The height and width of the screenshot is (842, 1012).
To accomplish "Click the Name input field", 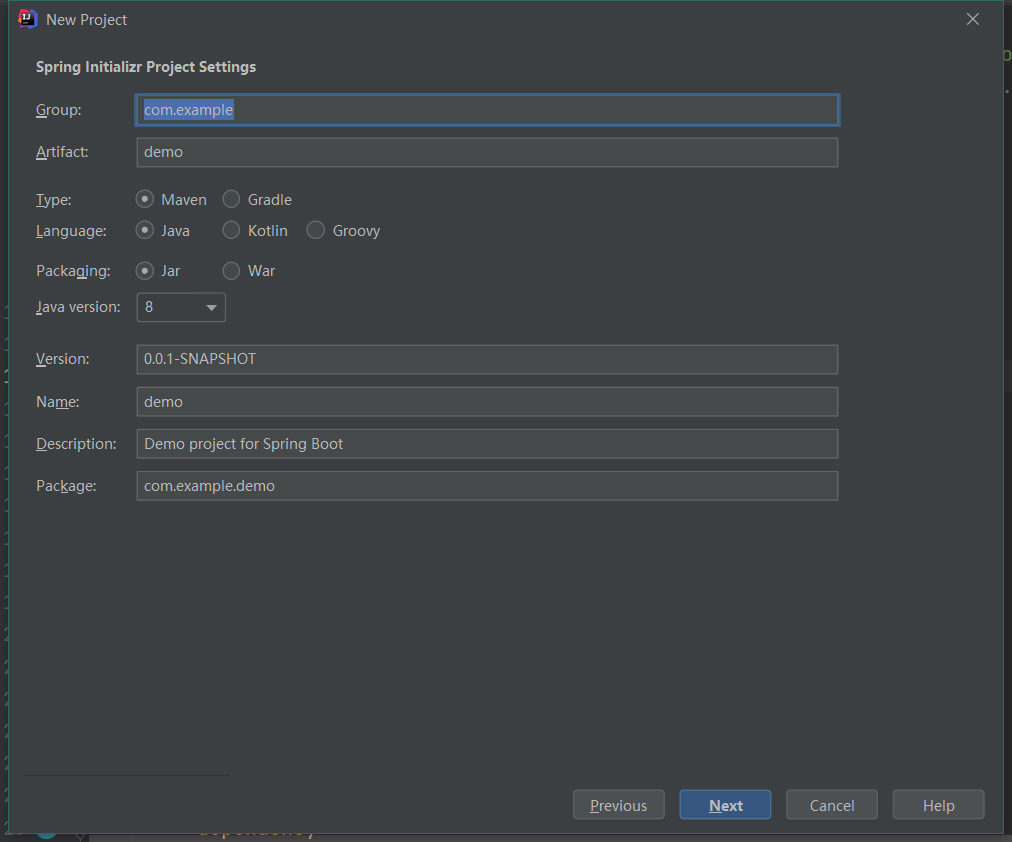I will pos(487,402).
